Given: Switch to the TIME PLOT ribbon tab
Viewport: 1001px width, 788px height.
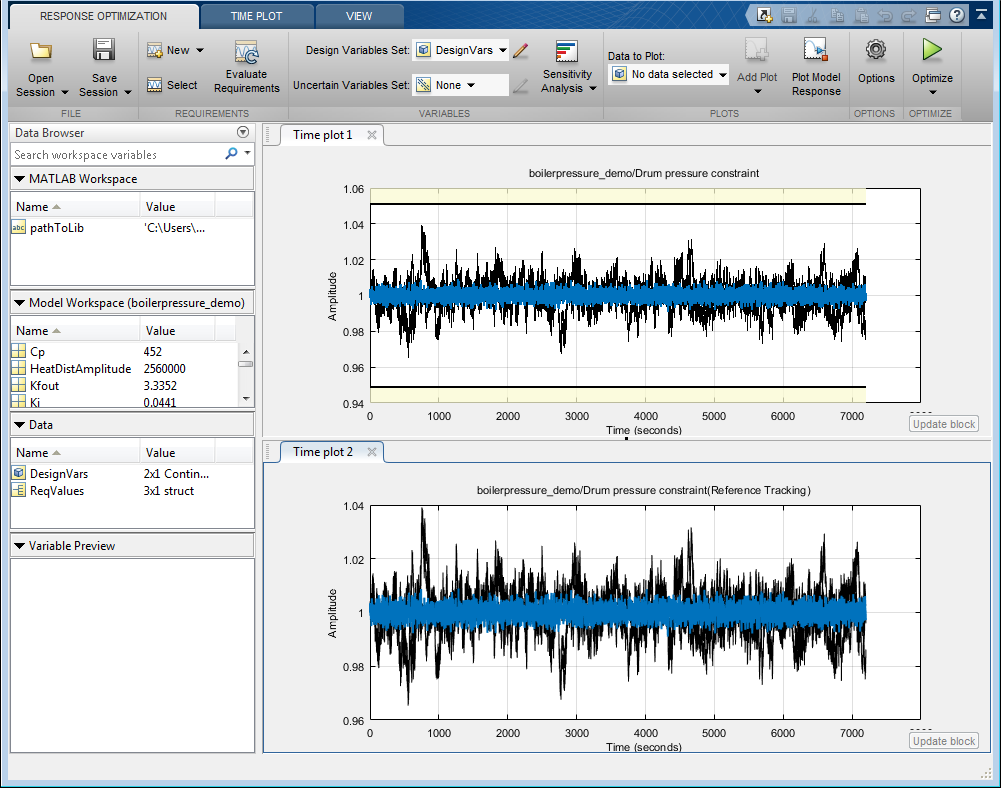Looking at the screenshot, I should [x=256, y=16].
